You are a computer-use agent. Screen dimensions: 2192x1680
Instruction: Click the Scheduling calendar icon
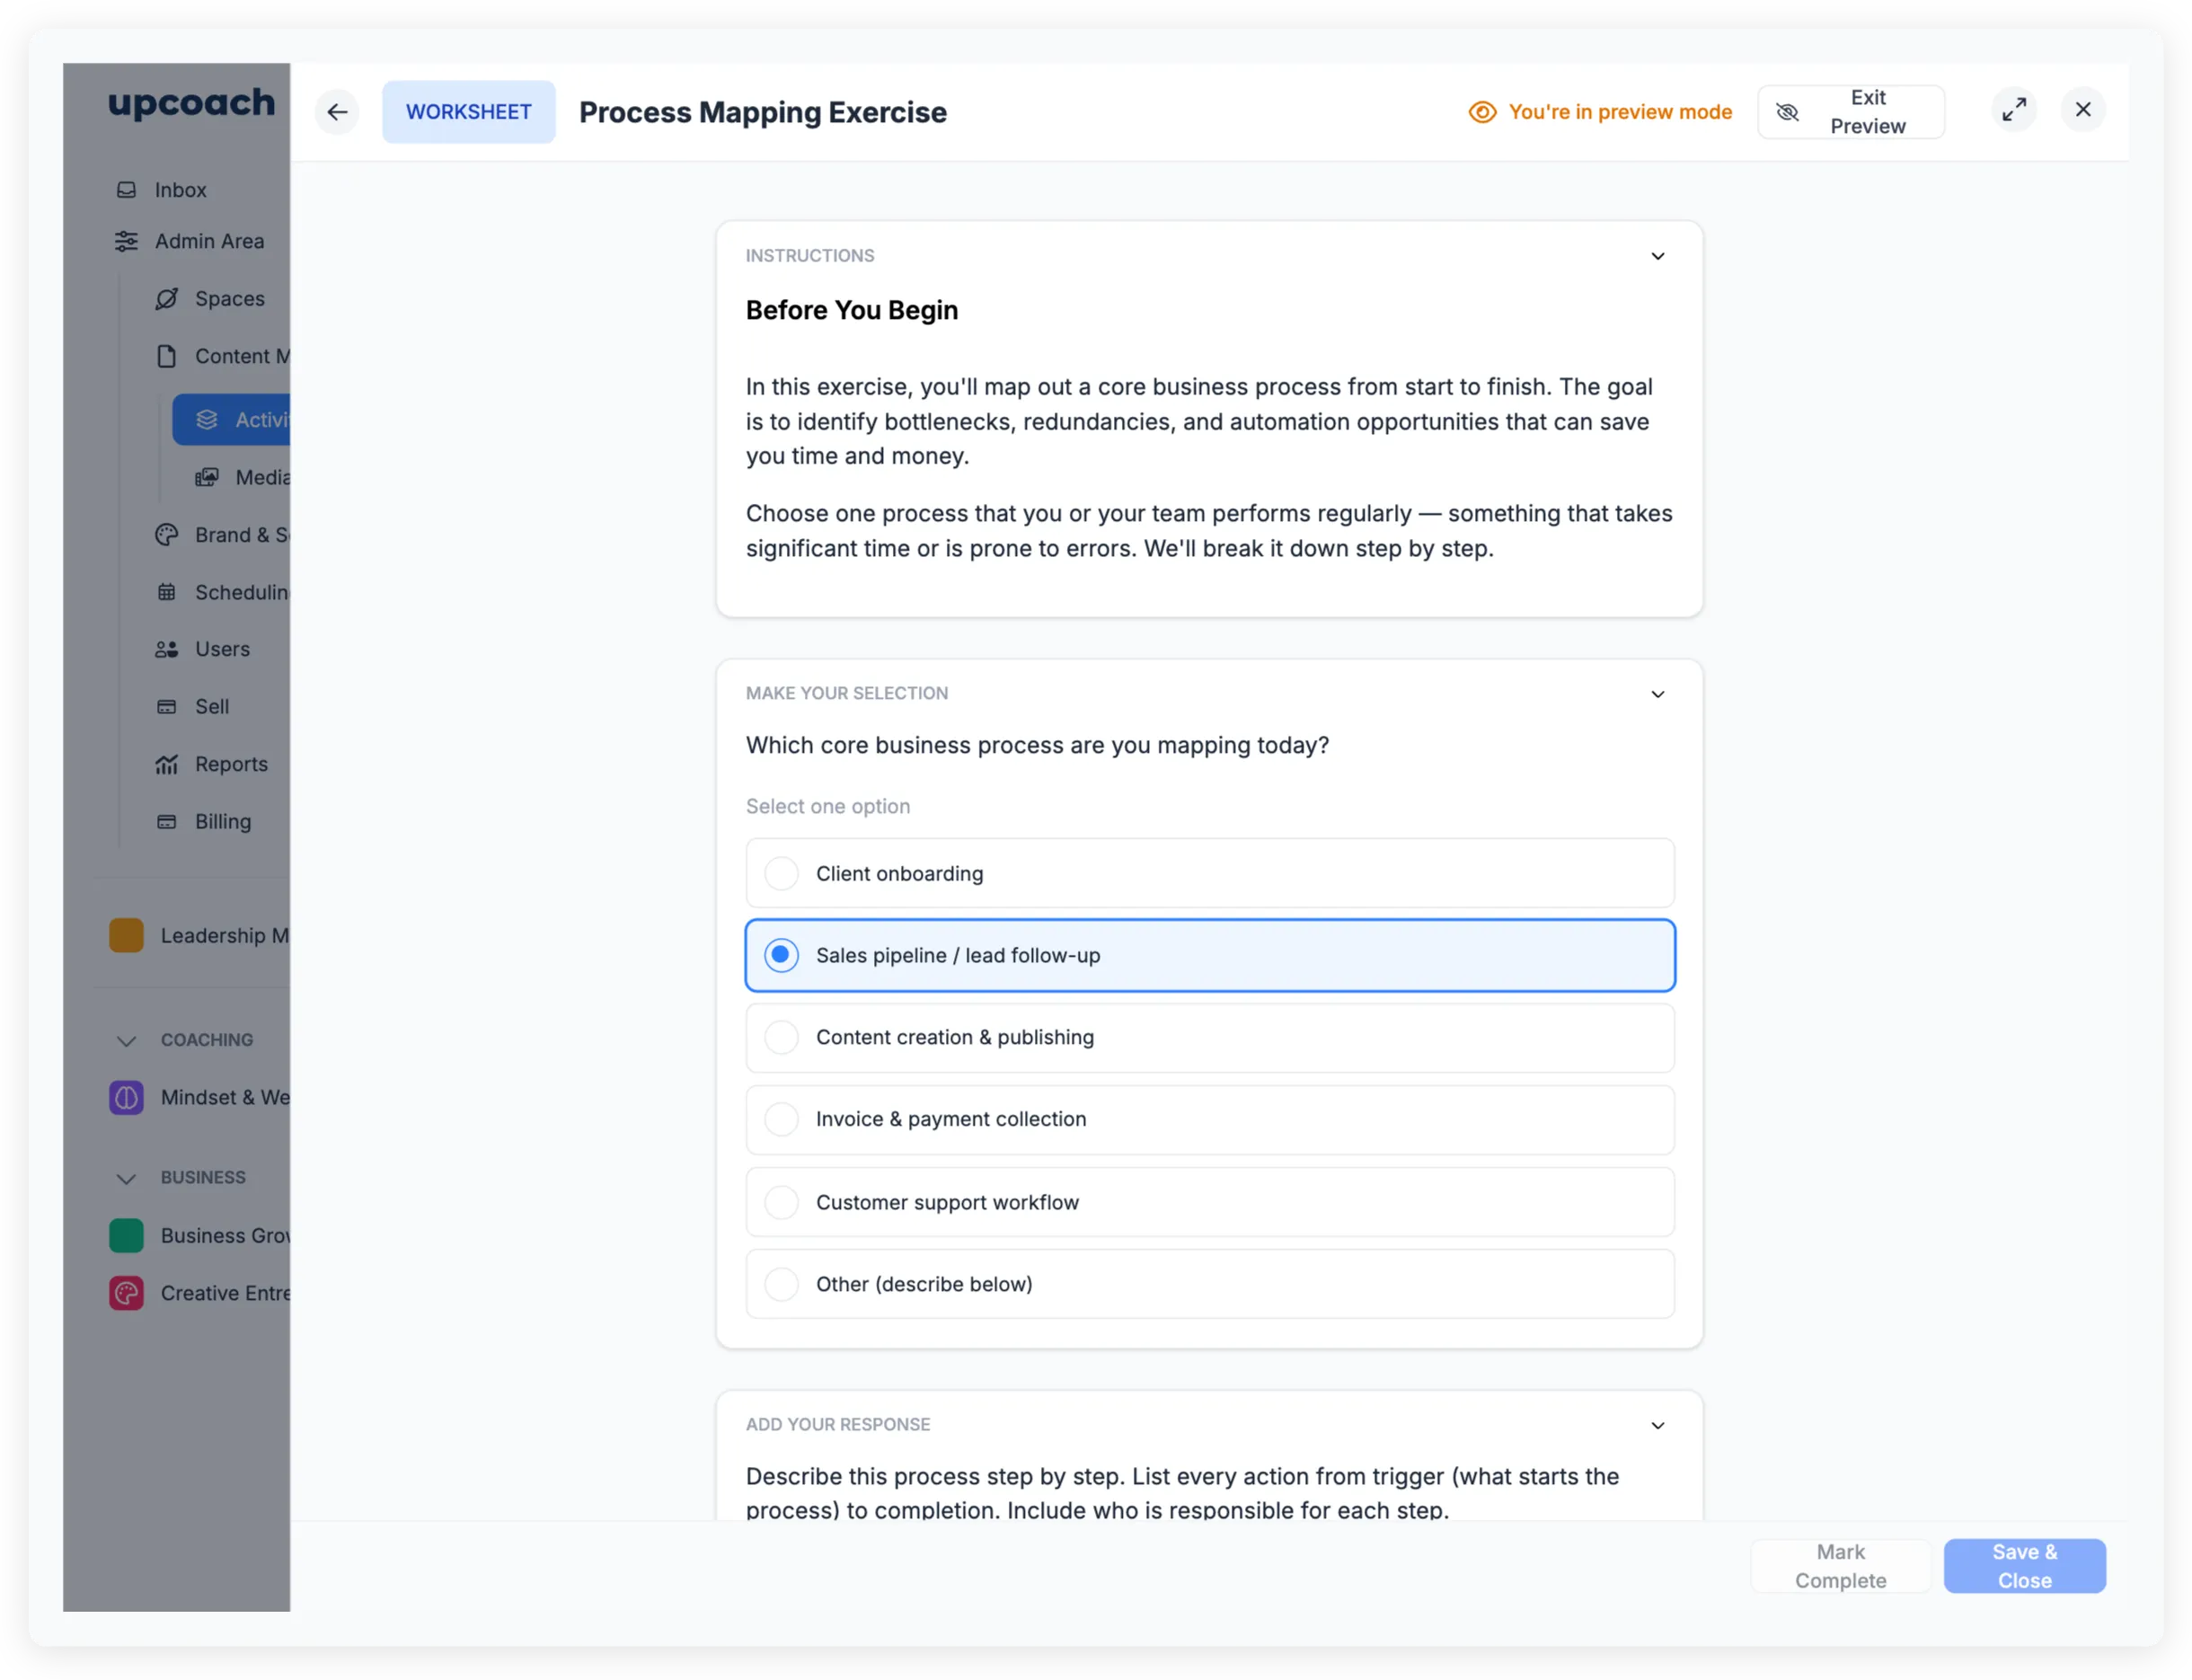pos(167,593)
